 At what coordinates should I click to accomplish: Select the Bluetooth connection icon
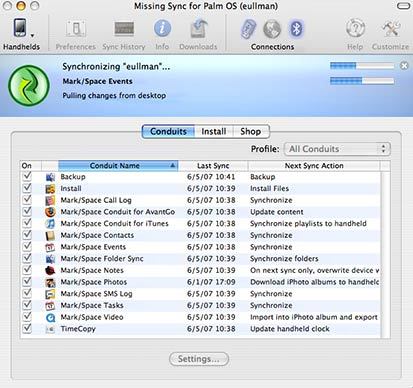point(296,29)
